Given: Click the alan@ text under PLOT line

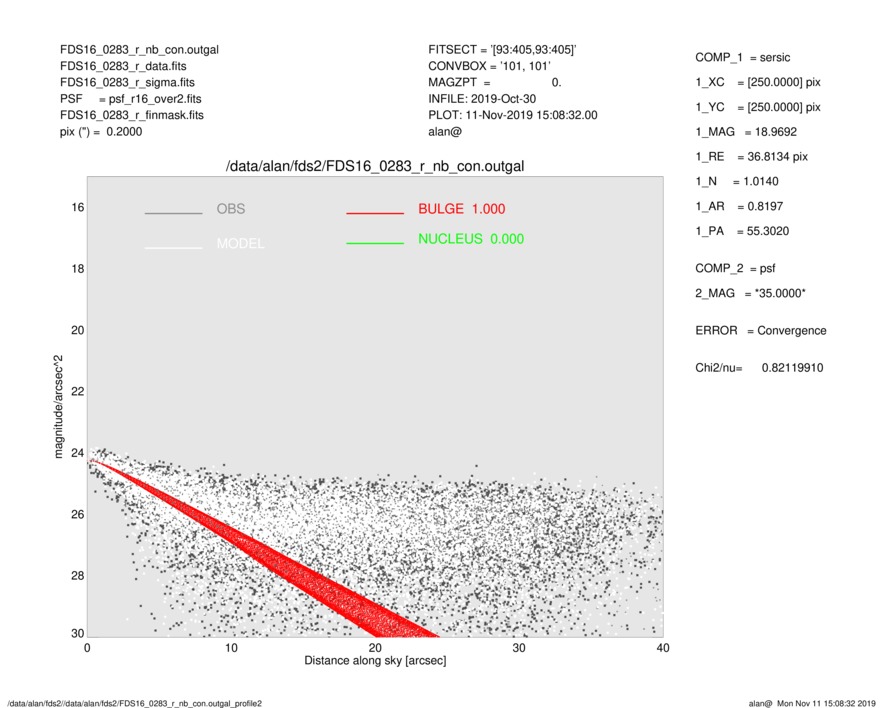Looking at the screenshot, I should click(445, 132).
